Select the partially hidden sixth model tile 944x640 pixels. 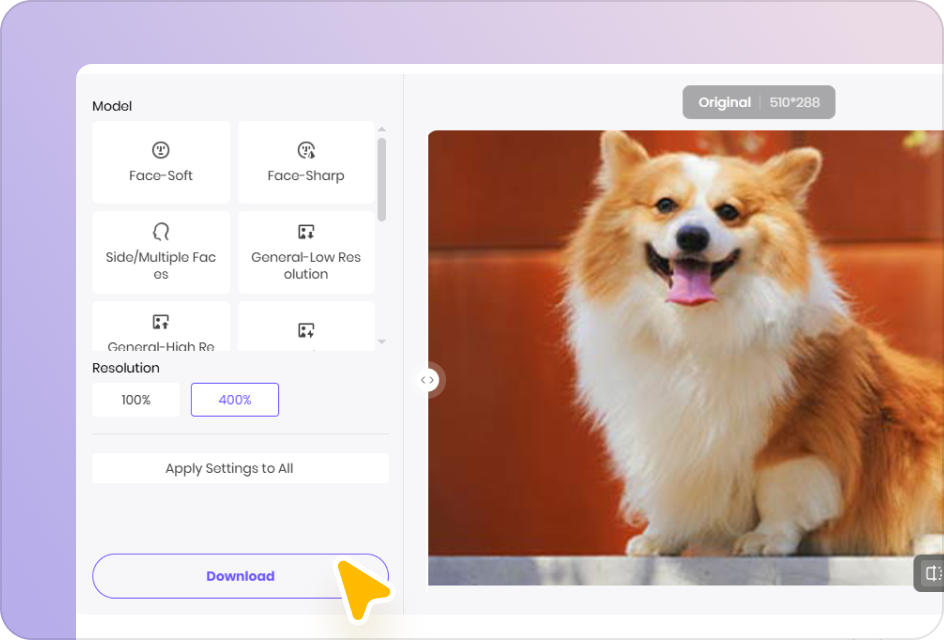pyautogui.click(x=306, y=329)
